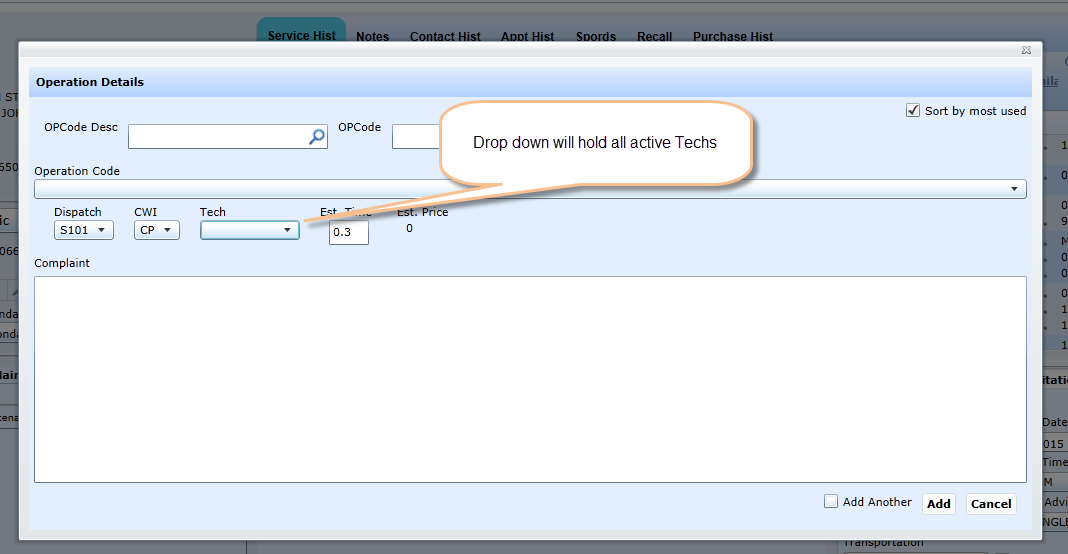This screenshot has width=1068, height=554.
Task: Focus the Est. Time field showing 0.3
Action: click(x=348, y=232)
